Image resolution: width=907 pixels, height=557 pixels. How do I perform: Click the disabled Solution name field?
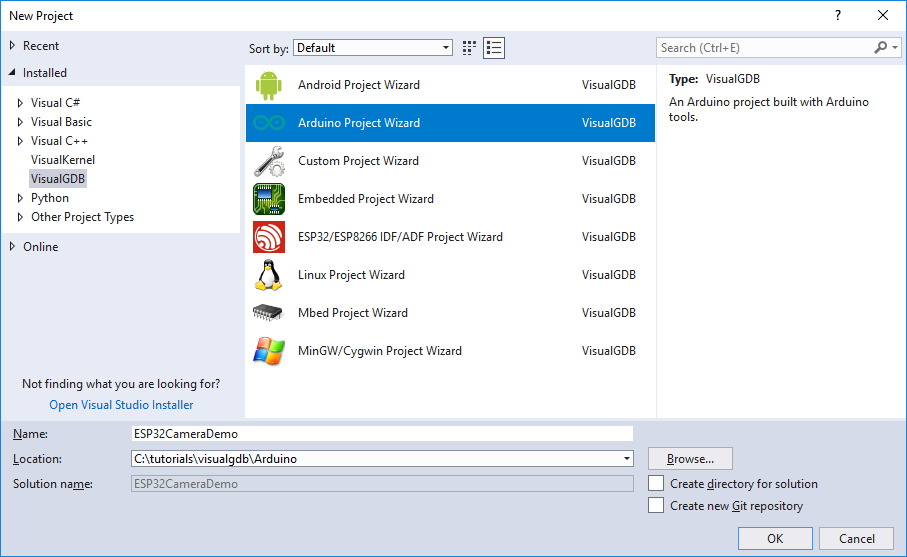click(382, 484)
